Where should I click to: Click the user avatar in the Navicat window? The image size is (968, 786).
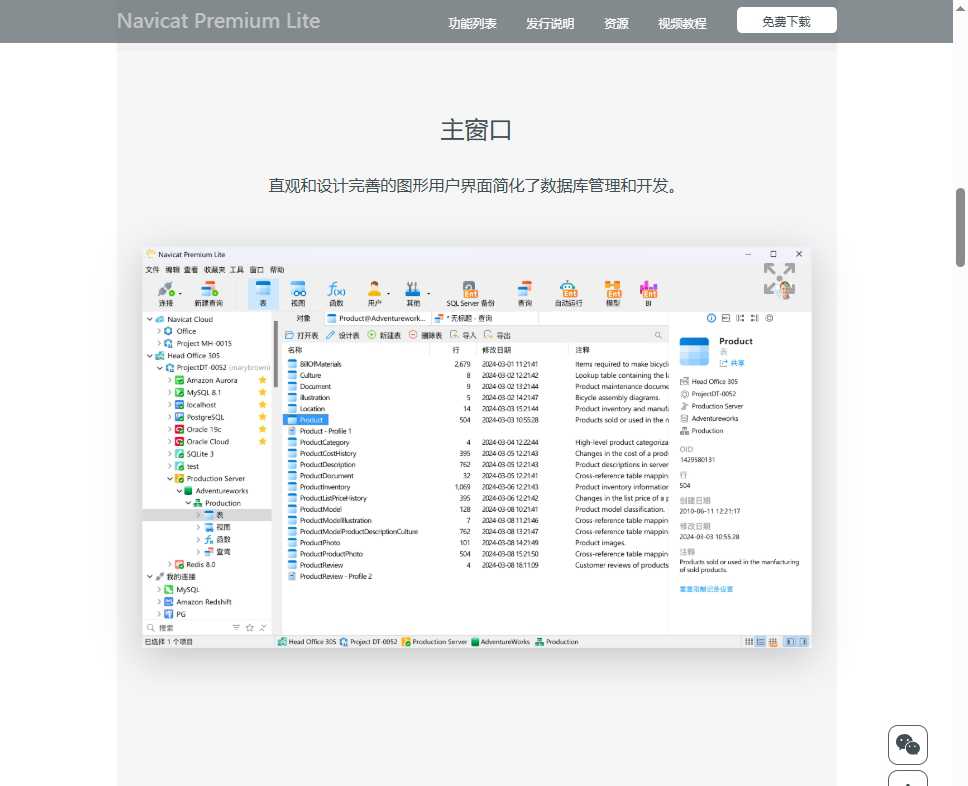(x=786, y=288)
